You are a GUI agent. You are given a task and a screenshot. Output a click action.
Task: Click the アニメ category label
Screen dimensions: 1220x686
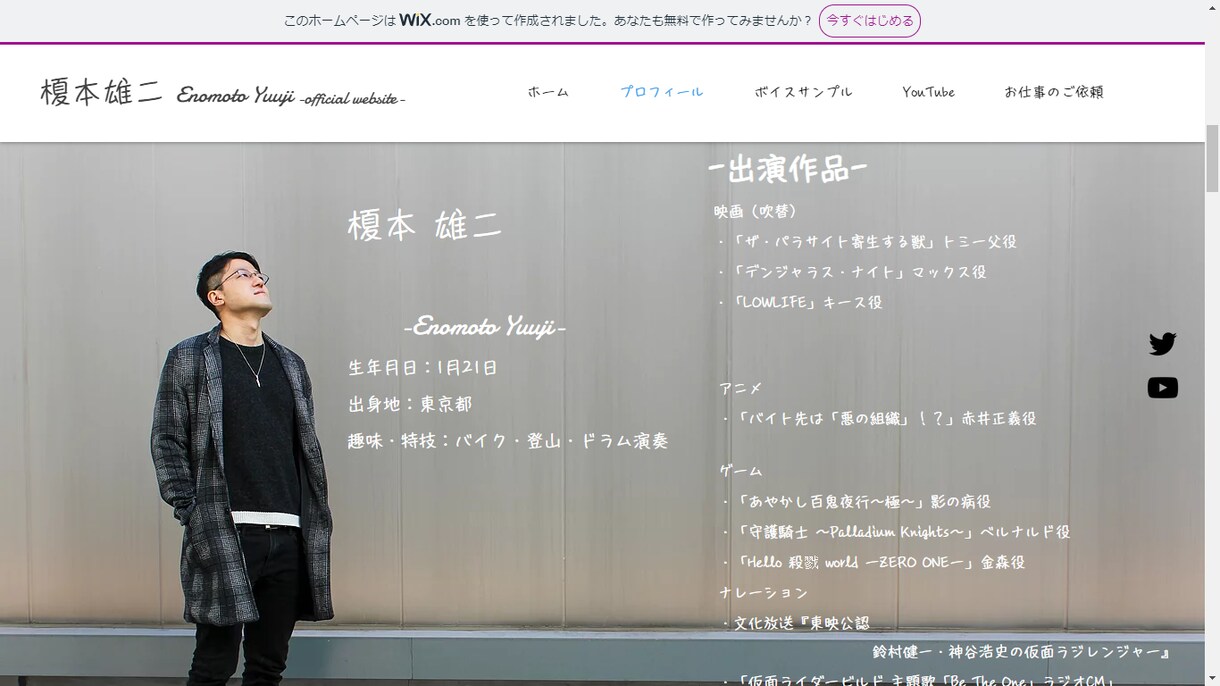point(741,388)
